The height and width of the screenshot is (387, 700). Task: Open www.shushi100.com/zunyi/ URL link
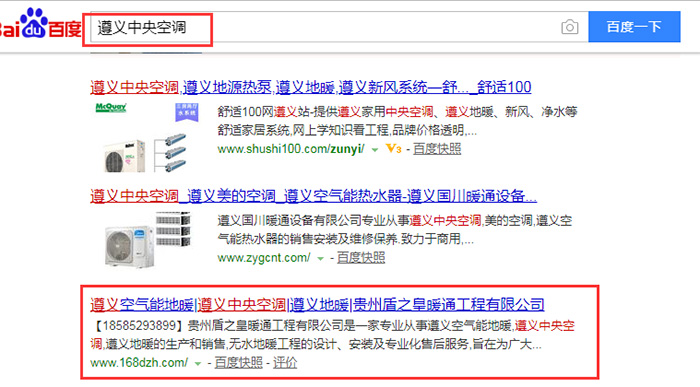click(x=291, y=149)
